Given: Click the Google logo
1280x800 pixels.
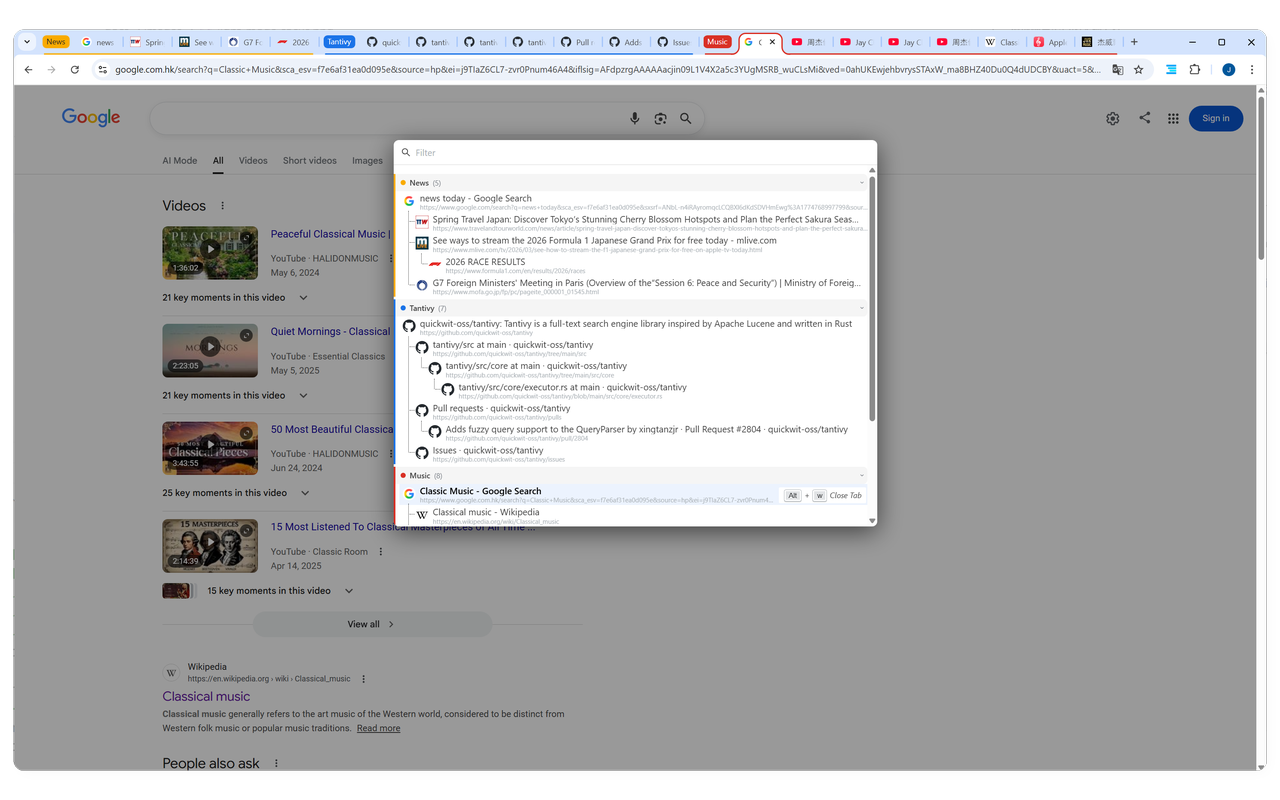Looking at the screenshot, I should [x=91, y=117].
